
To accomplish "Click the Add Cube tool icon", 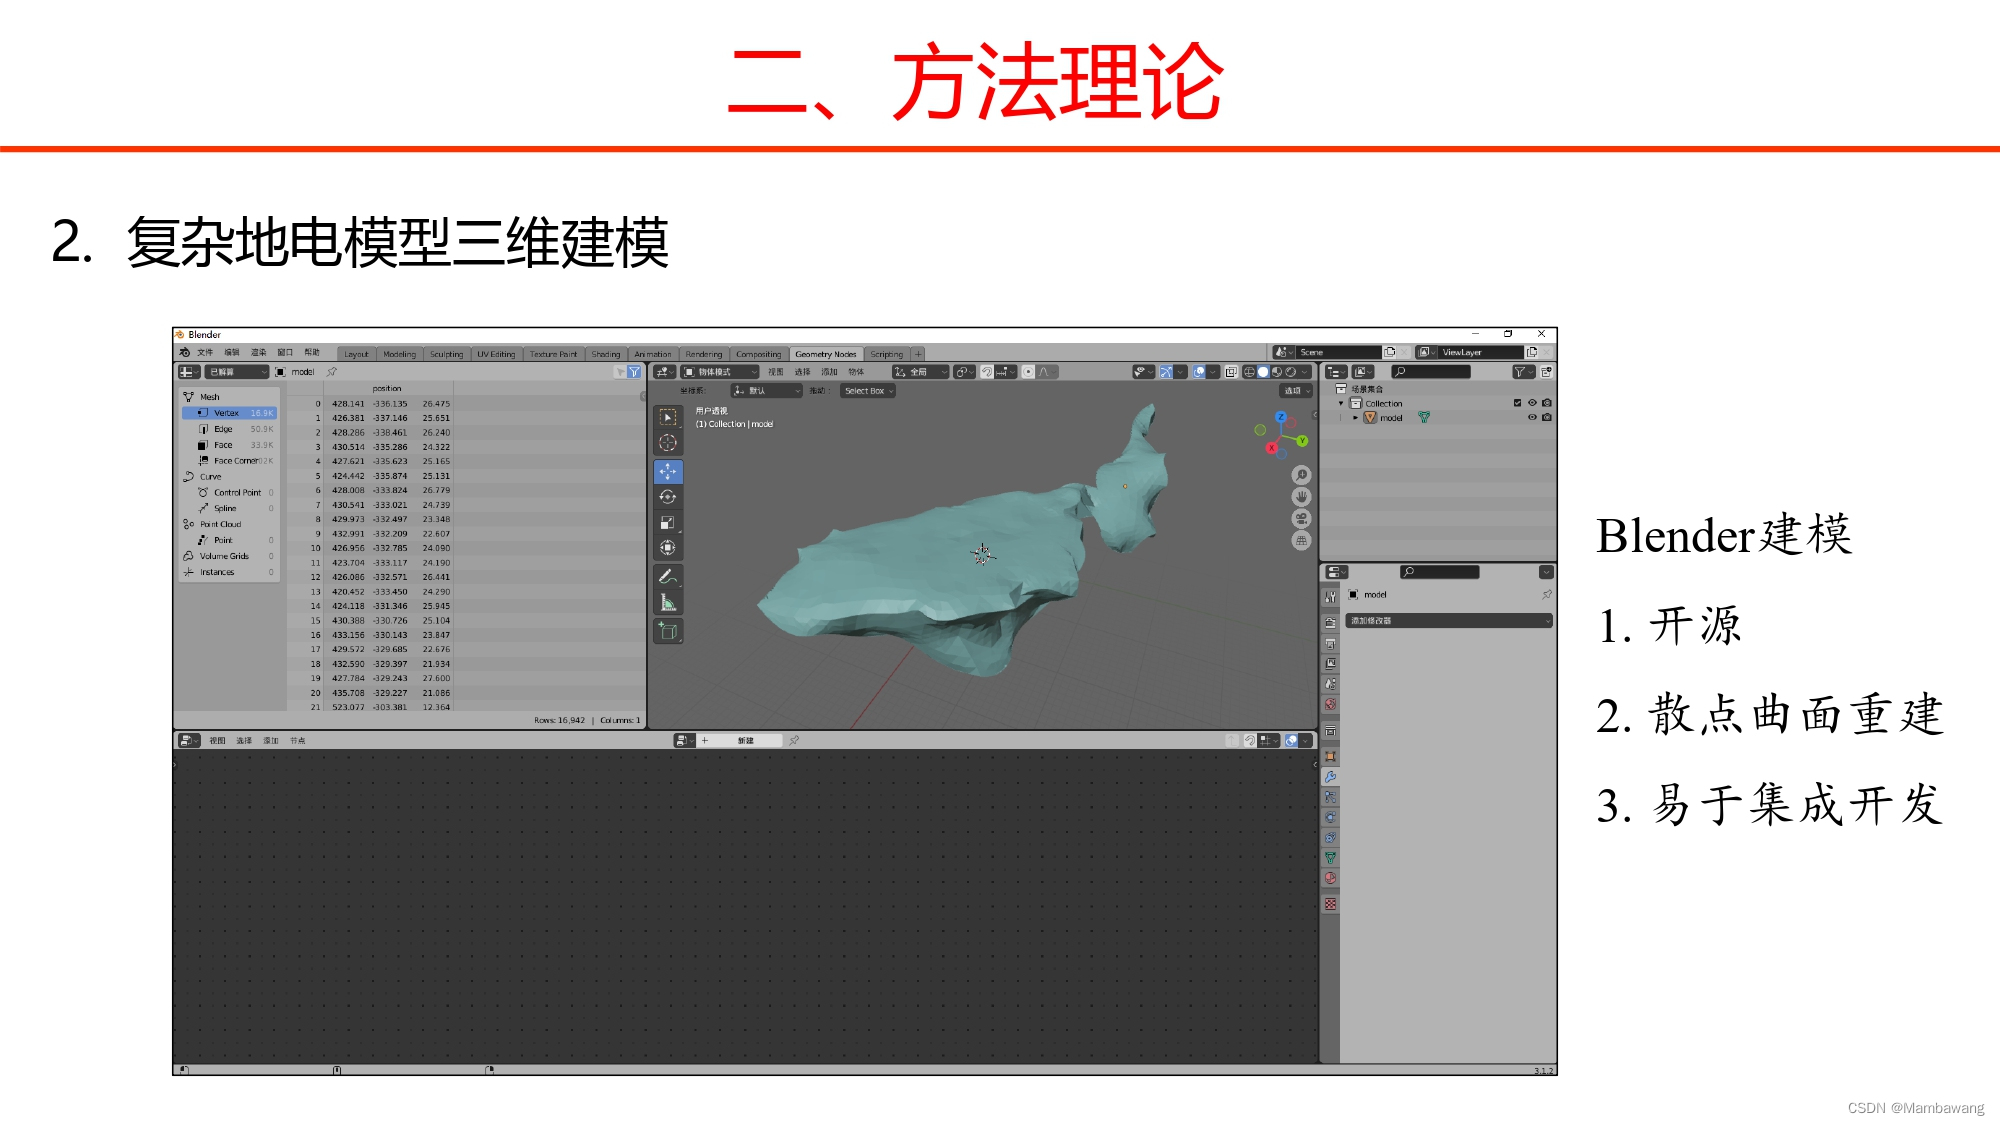I will point(668,631).
